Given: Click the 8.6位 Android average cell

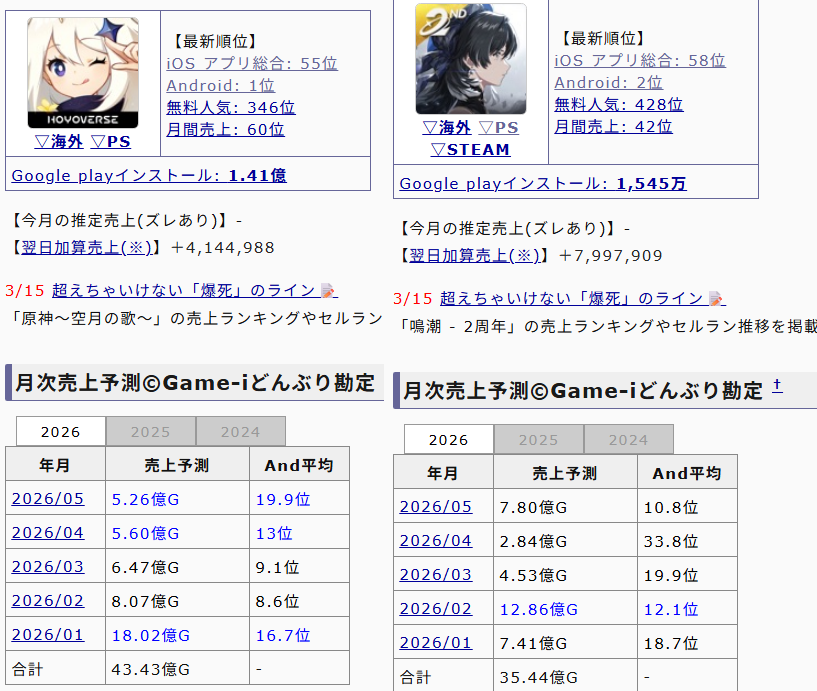Looking at the screenshot, I should click(x=299, y=600).
